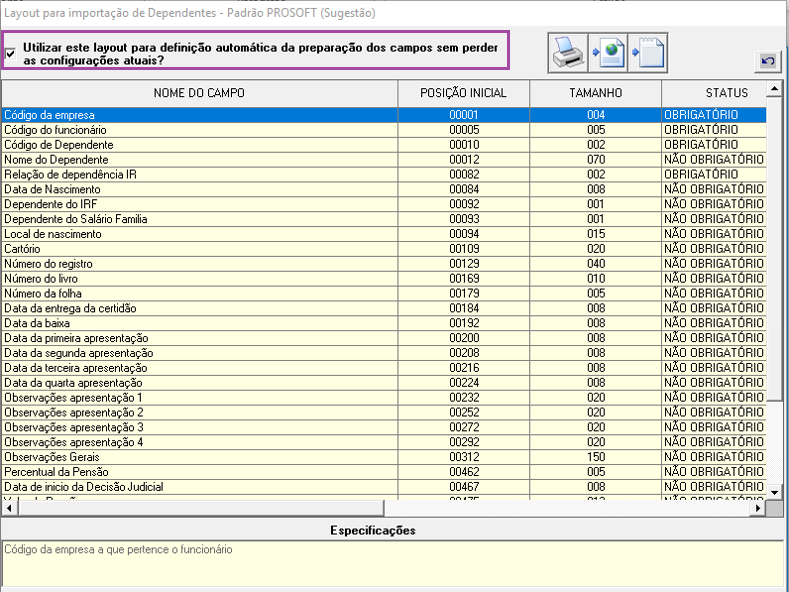The image size is (789, 592).
Task: Click size cell '150'
Action: coord(595,457)
